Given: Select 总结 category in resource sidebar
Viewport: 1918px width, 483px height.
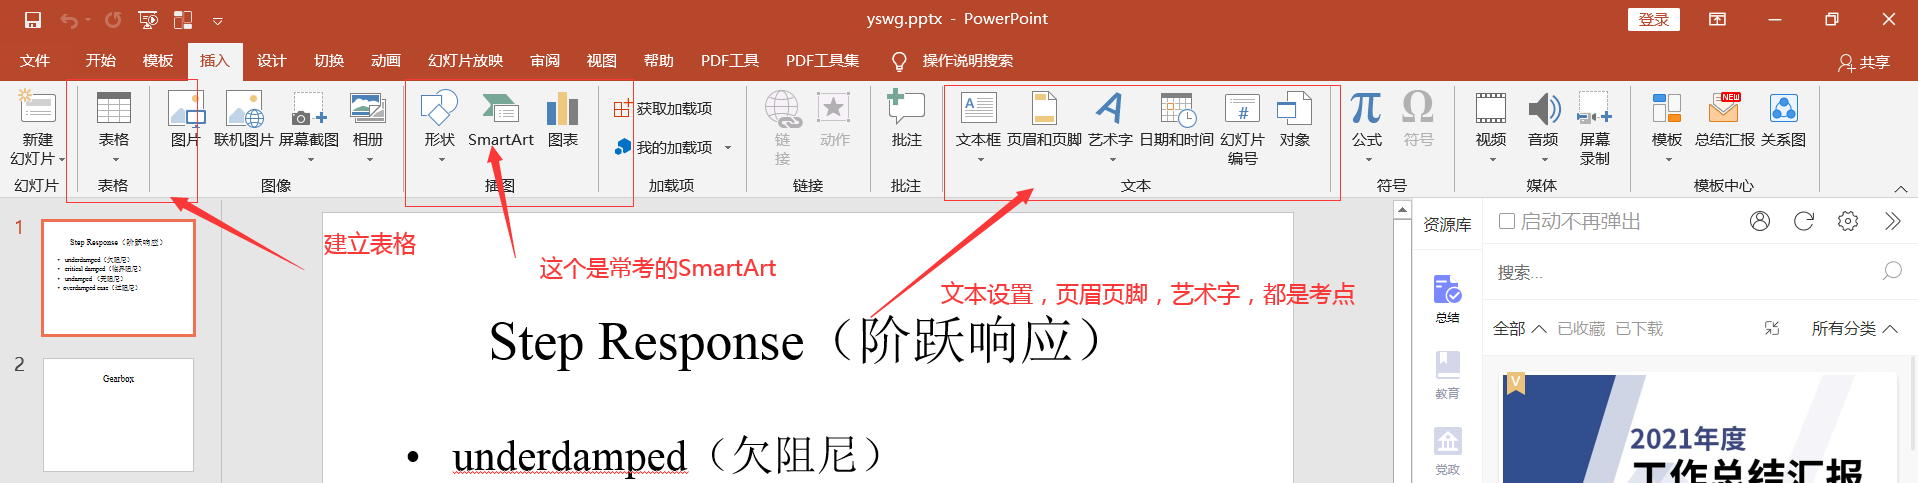Looking at the screenshot, I should pyautogui.click(x=1447, y=299).
